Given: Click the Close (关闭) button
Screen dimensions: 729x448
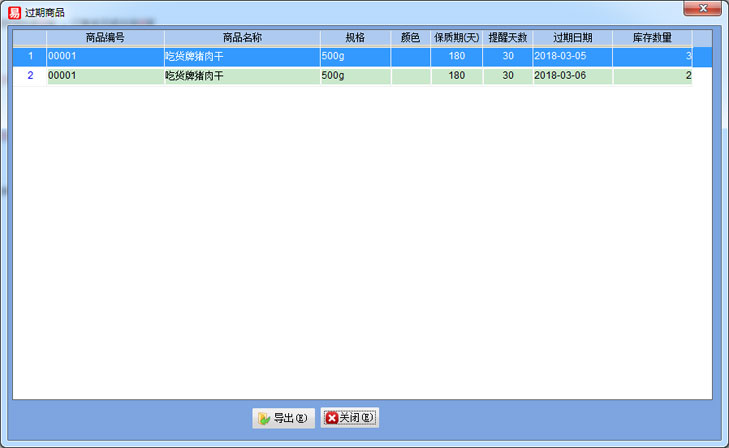Looking at the screenshot, I should [350, 418].
